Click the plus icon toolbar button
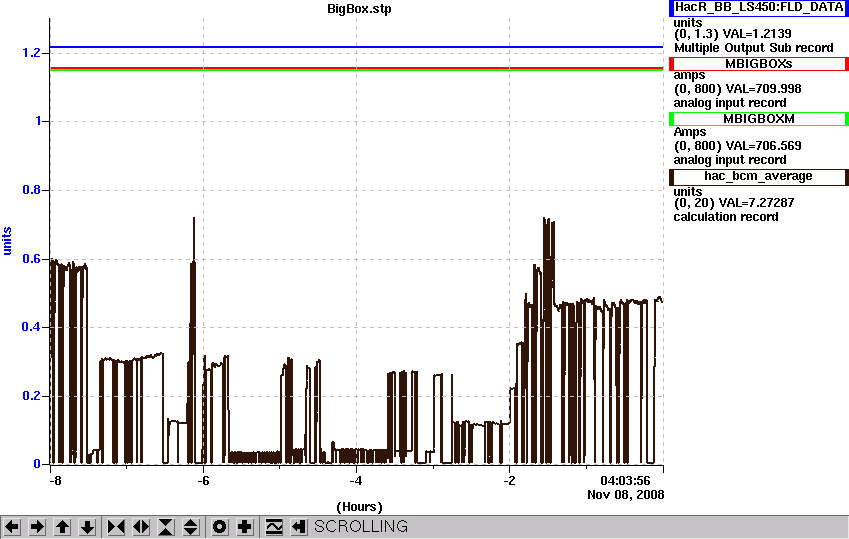Viewport: 849px width, 539px height. (x=245, y=527)
